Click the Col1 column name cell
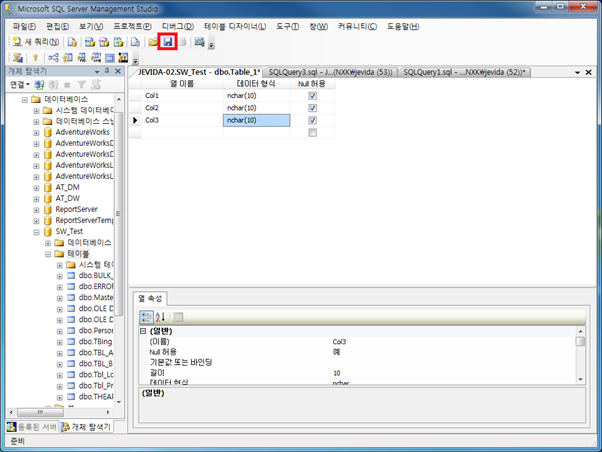 click(x=182, y=96)
